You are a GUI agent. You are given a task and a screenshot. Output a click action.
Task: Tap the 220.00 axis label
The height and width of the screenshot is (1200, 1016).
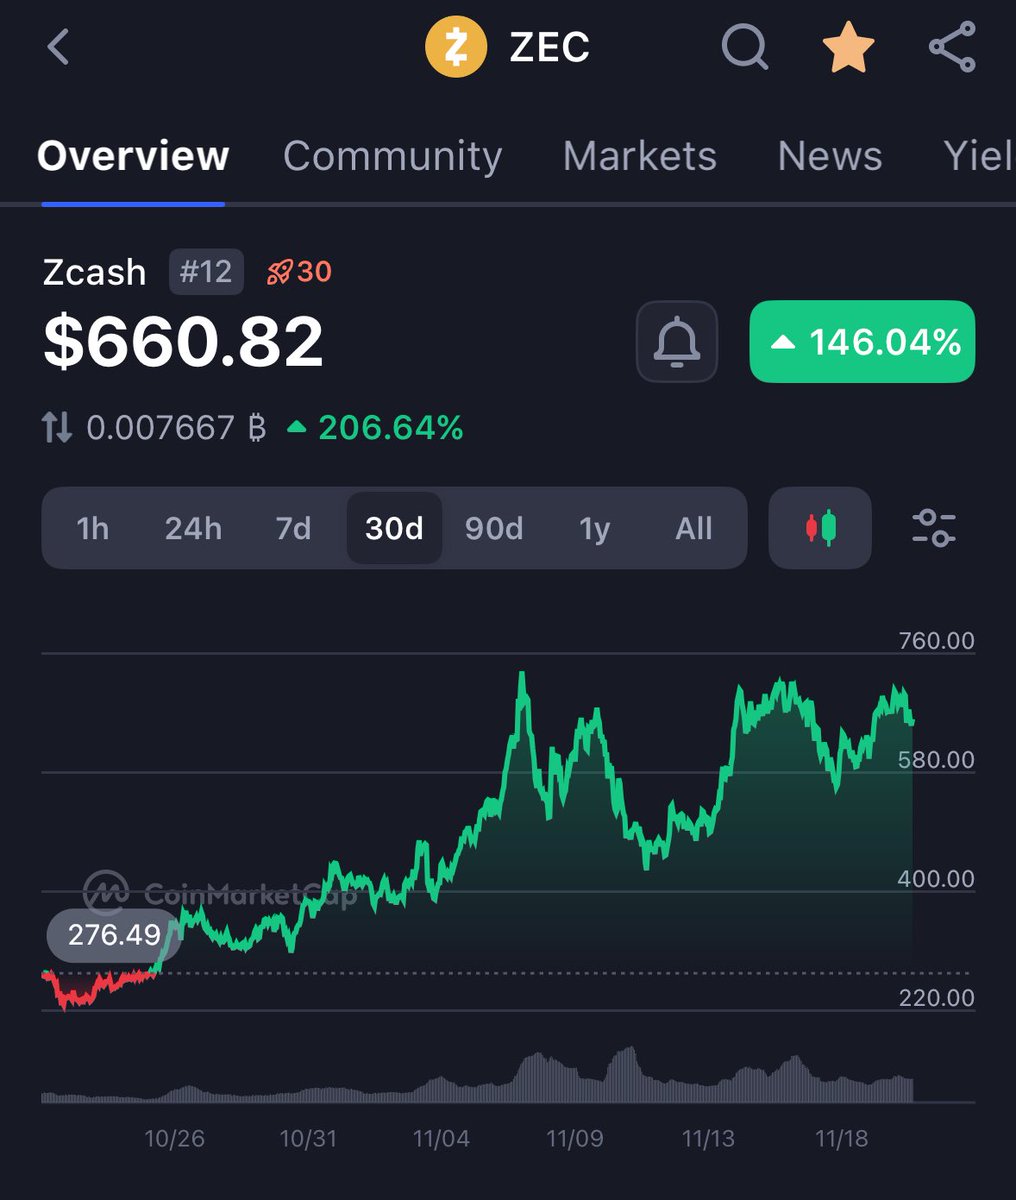[936, 998]
